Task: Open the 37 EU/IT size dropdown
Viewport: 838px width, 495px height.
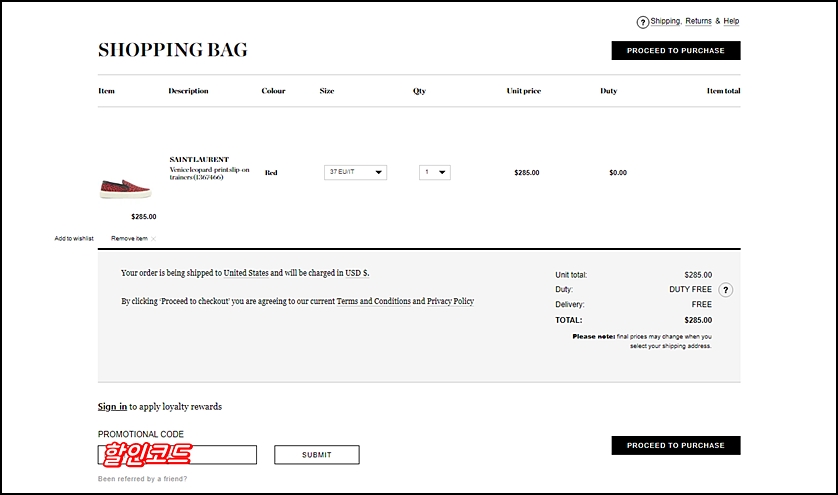Action: 355,172
